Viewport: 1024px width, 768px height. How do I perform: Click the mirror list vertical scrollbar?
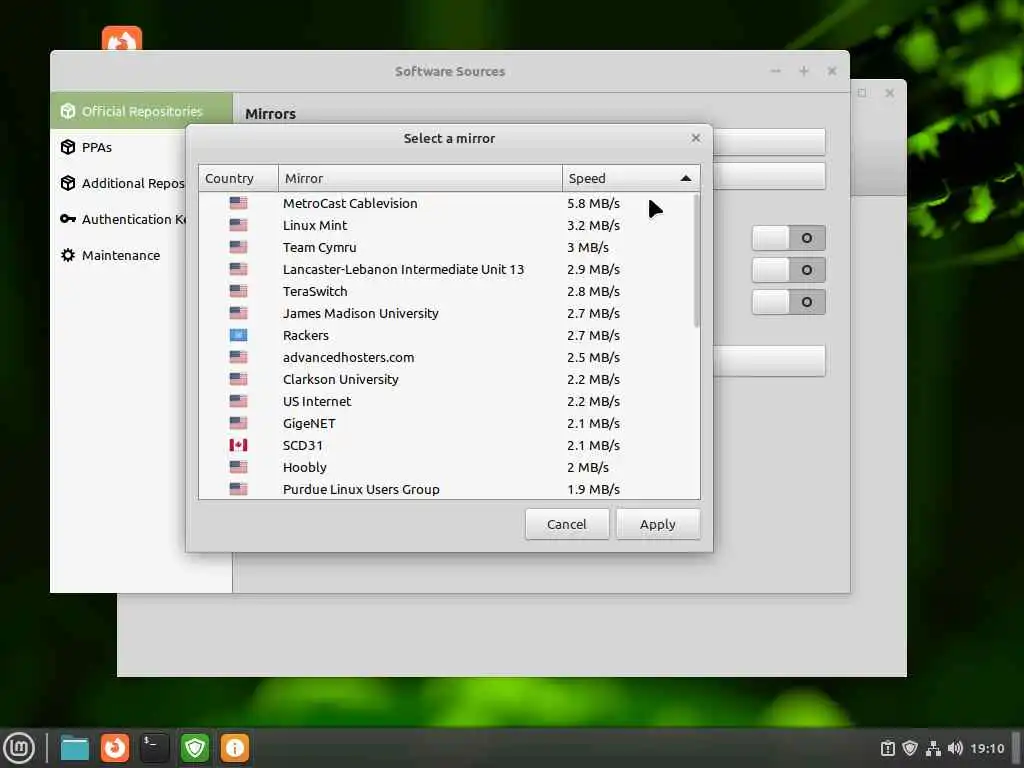pos(696,261)
